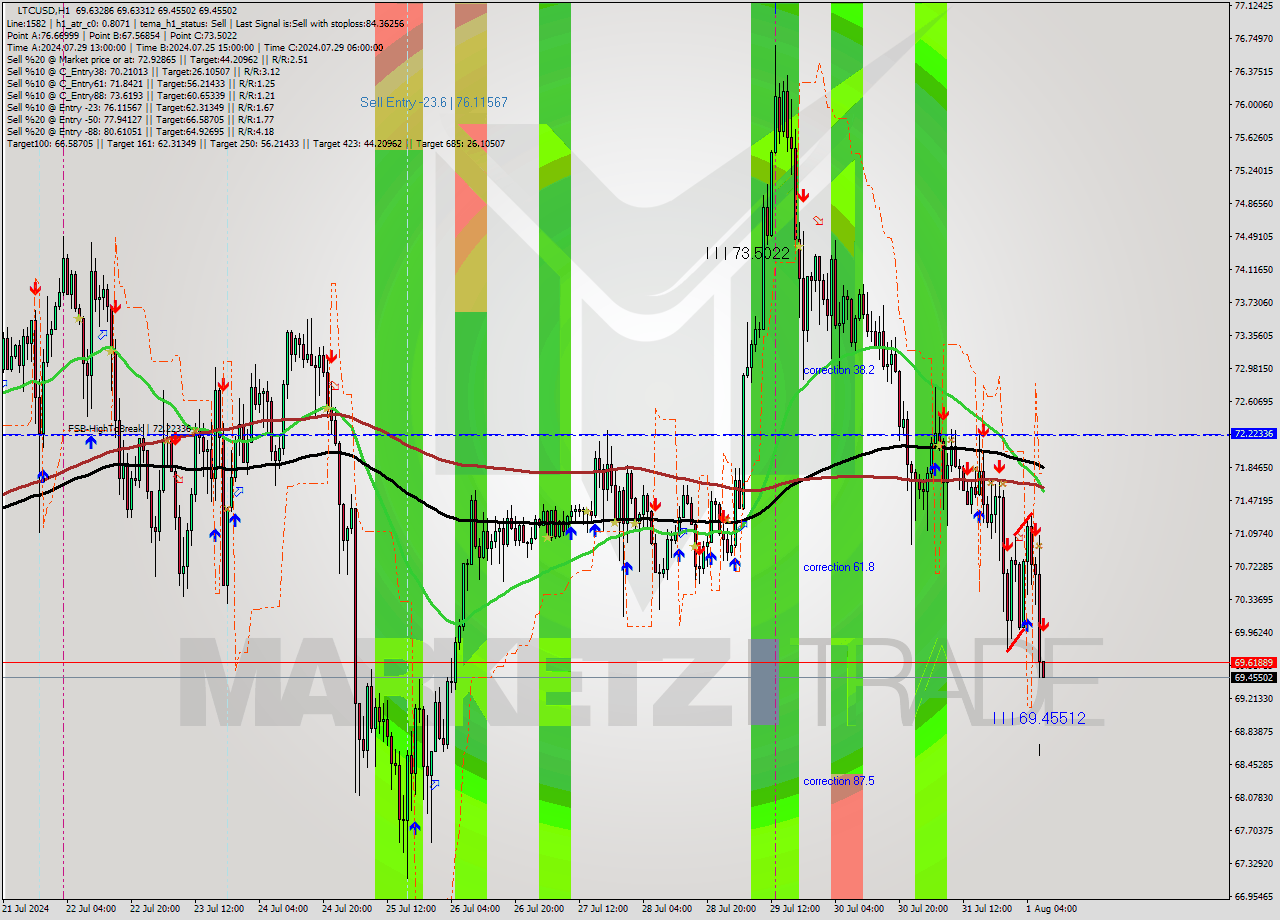Viewport: 1280px width, 920px height.
Task: Click the 'Sell %20 @ Entry -88' line
Action: (x=140, y=131)
